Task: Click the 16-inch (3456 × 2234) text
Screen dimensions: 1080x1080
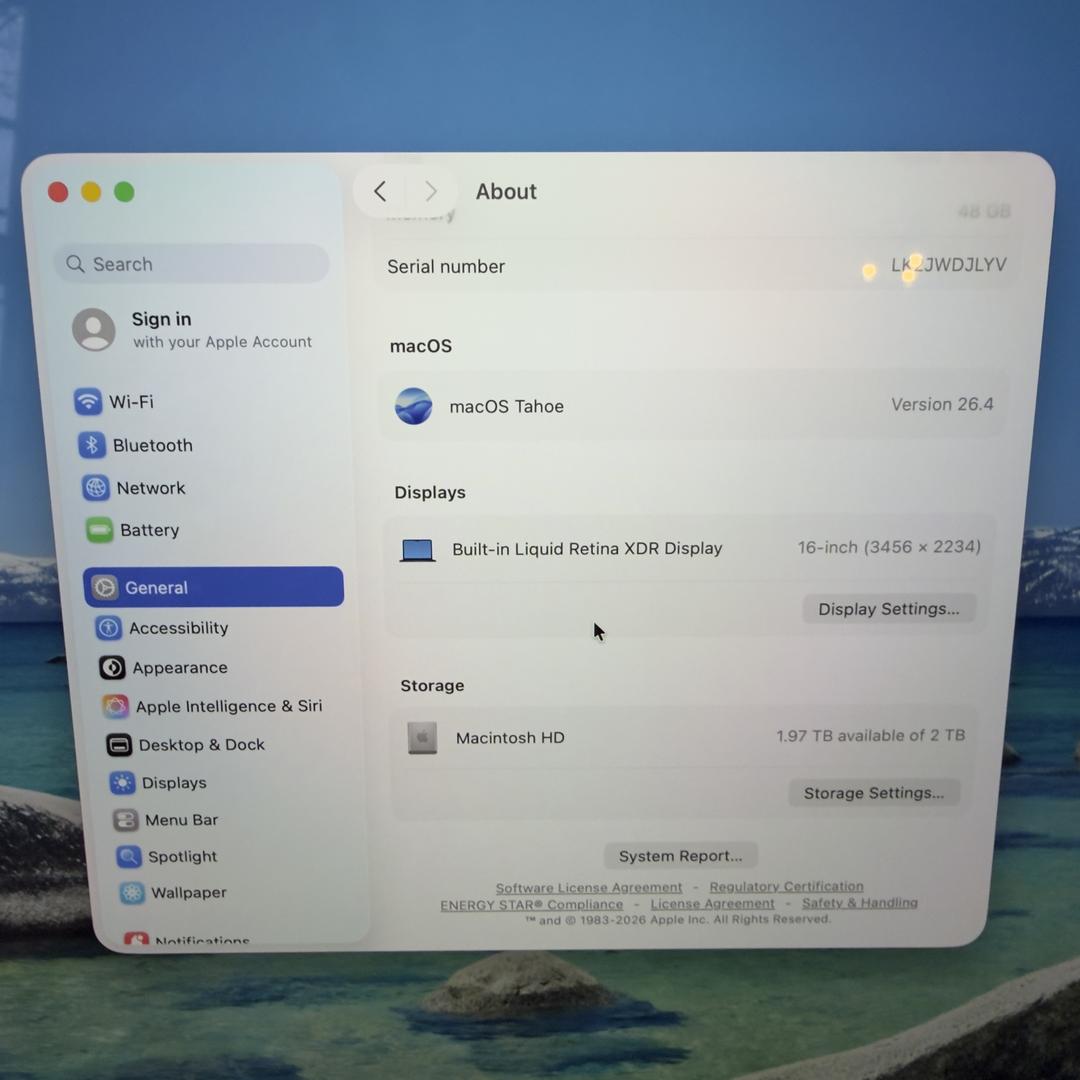Action: (x=889, y=547)
